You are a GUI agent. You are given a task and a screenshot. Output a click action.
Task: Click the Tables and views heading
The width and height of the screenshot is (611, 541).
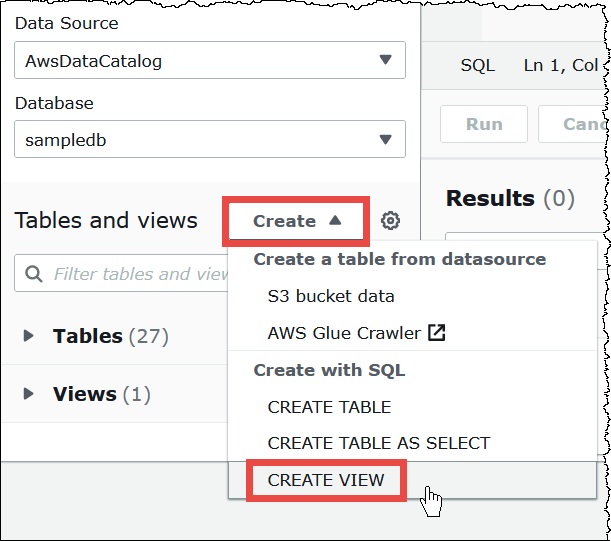click(x=106, y=221)
